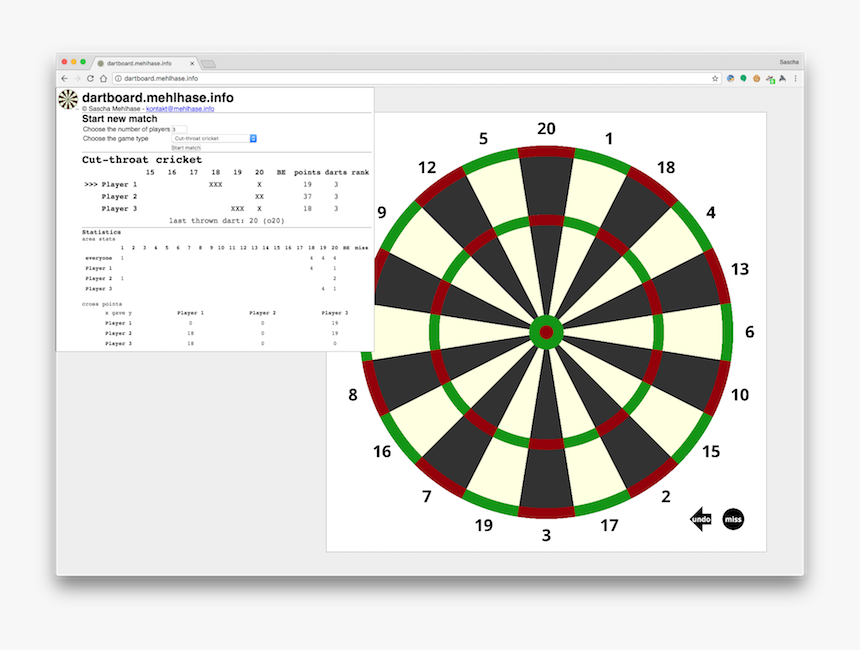
Task: Click the orange cookie extension icon
Action: click(757, 77)
